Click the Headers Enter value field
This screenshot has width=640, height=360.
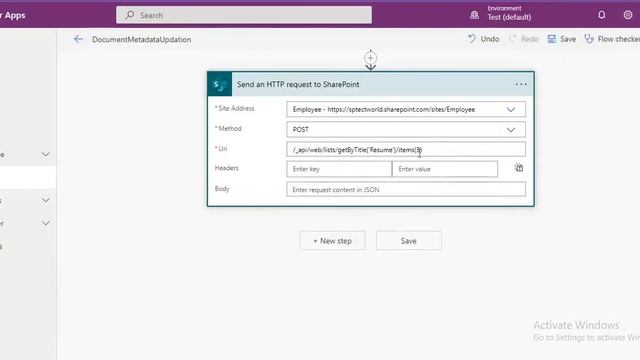coord(445,169)
